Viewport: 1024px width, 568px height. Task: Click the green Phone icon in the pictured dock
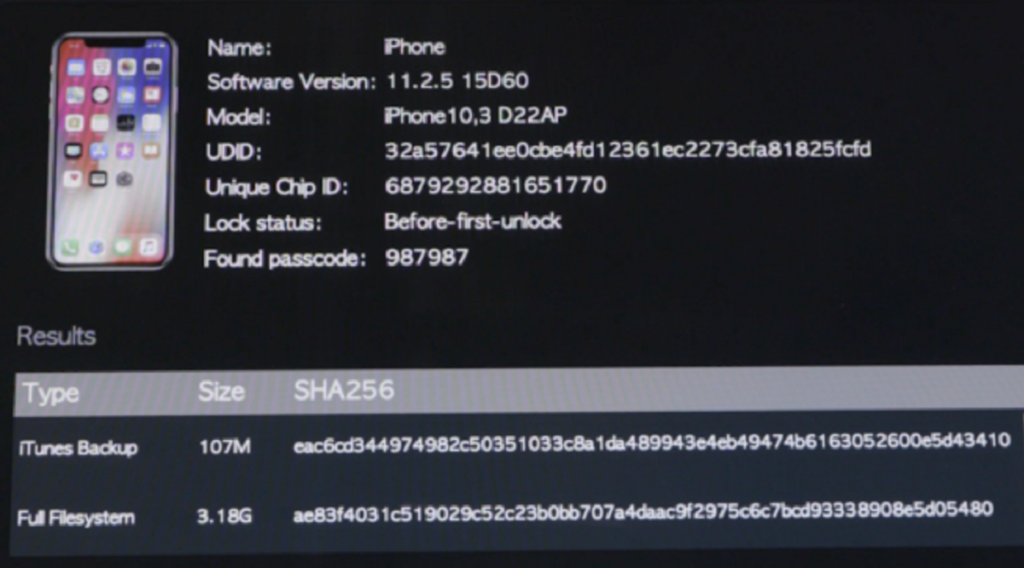71,247
